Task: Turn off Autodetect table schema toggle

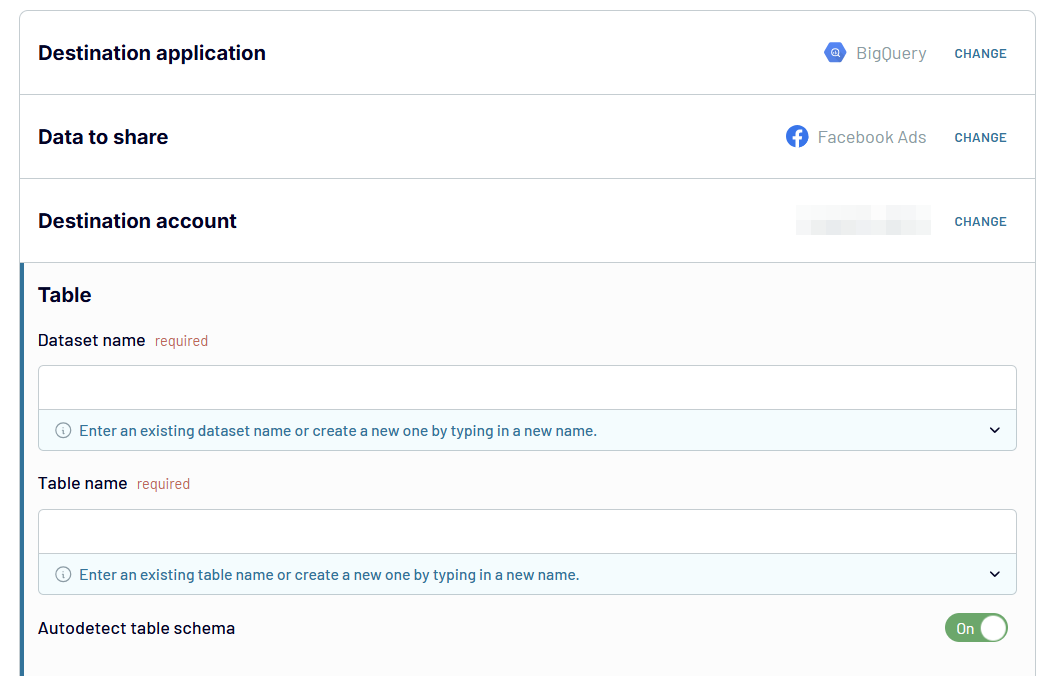Action: (977, 628)
